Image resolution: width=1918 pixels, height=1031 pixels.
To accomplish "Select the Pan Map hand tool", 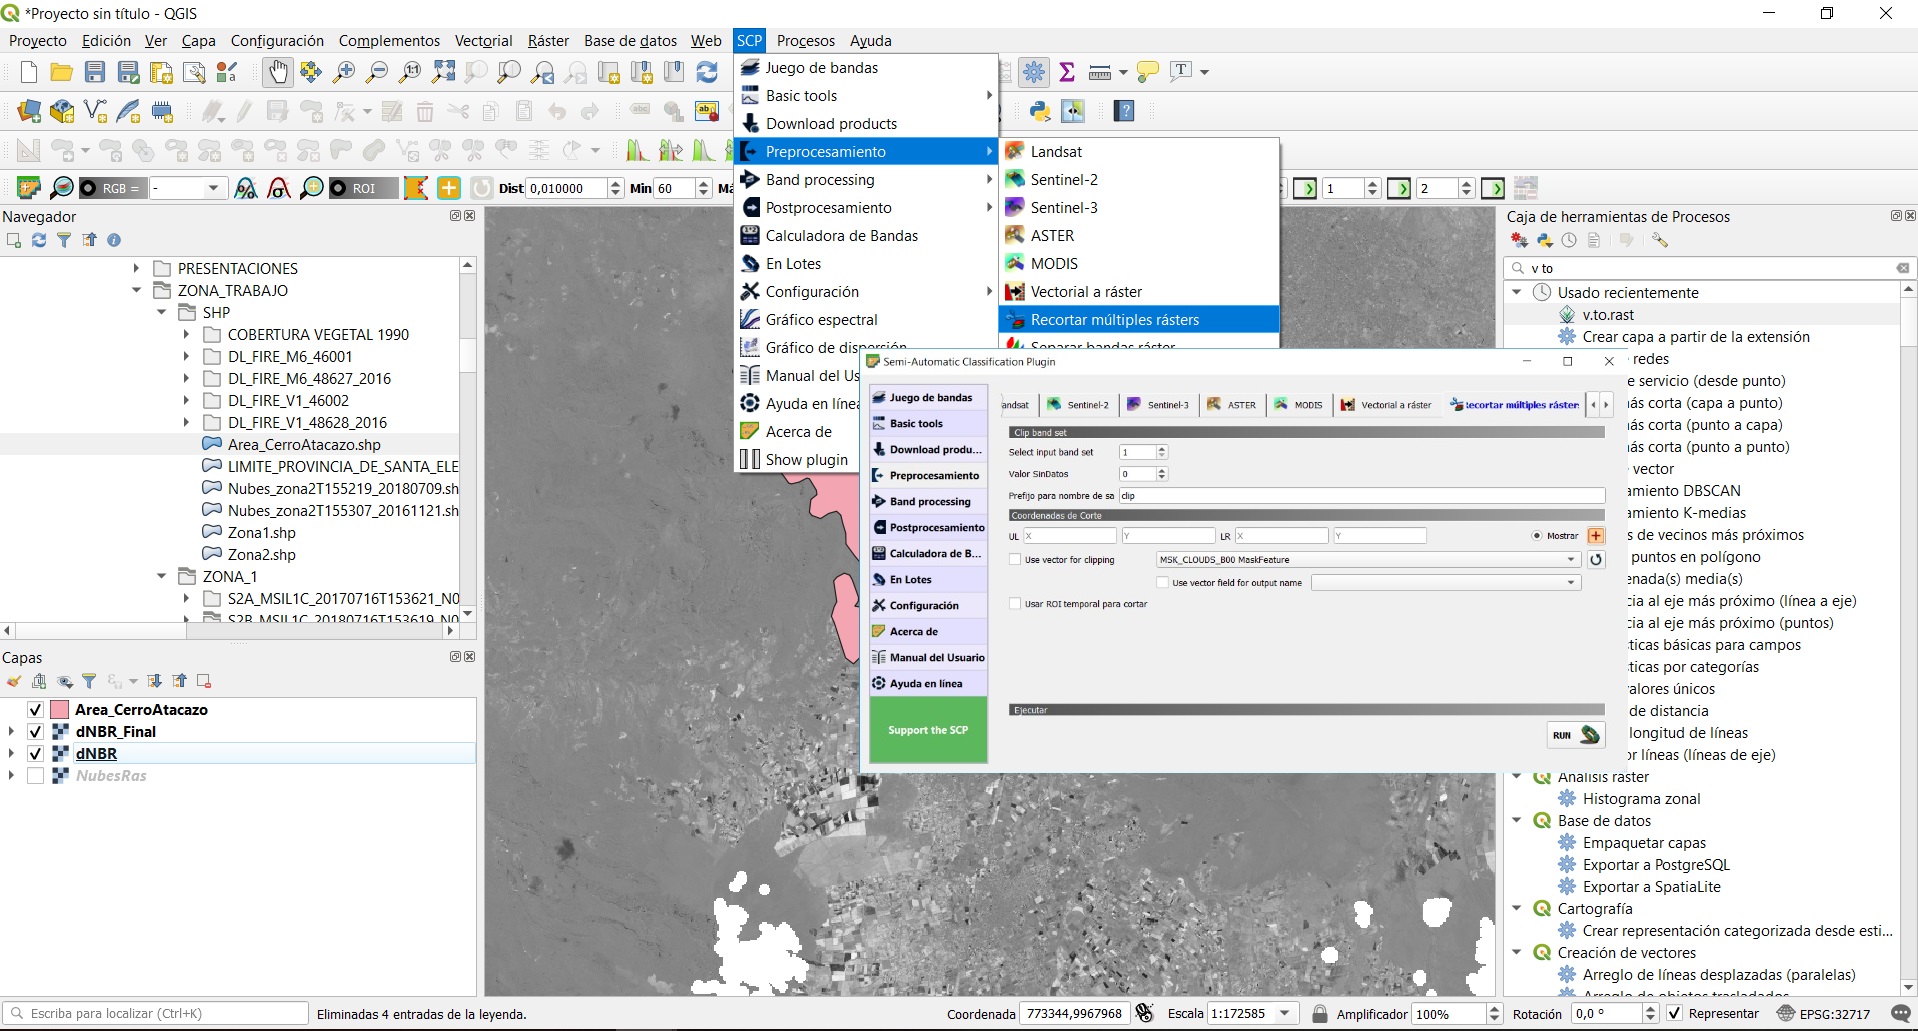I will pyautogui.click(x=278, y=72).
